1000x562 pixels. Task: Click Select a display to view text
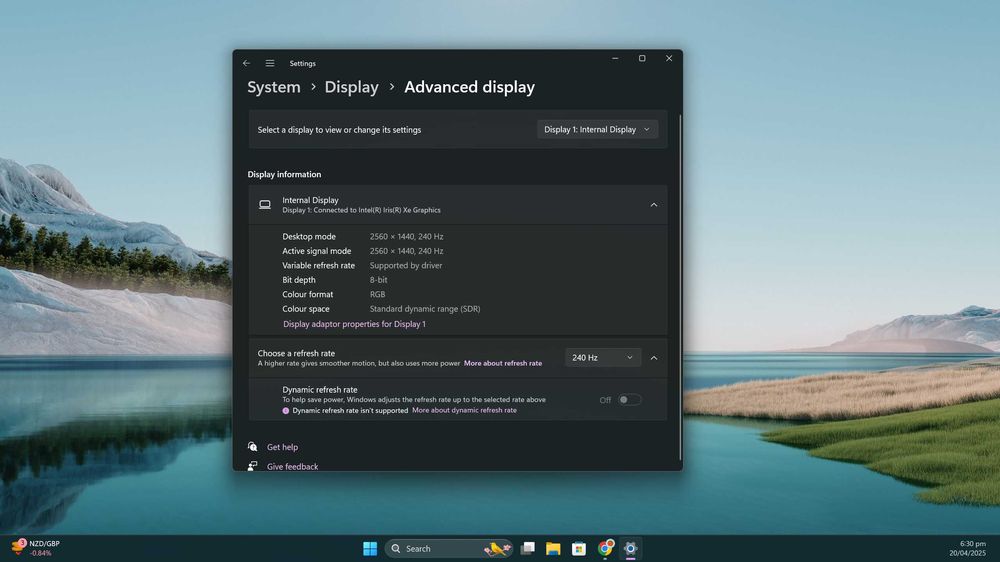tap(339, 129)
